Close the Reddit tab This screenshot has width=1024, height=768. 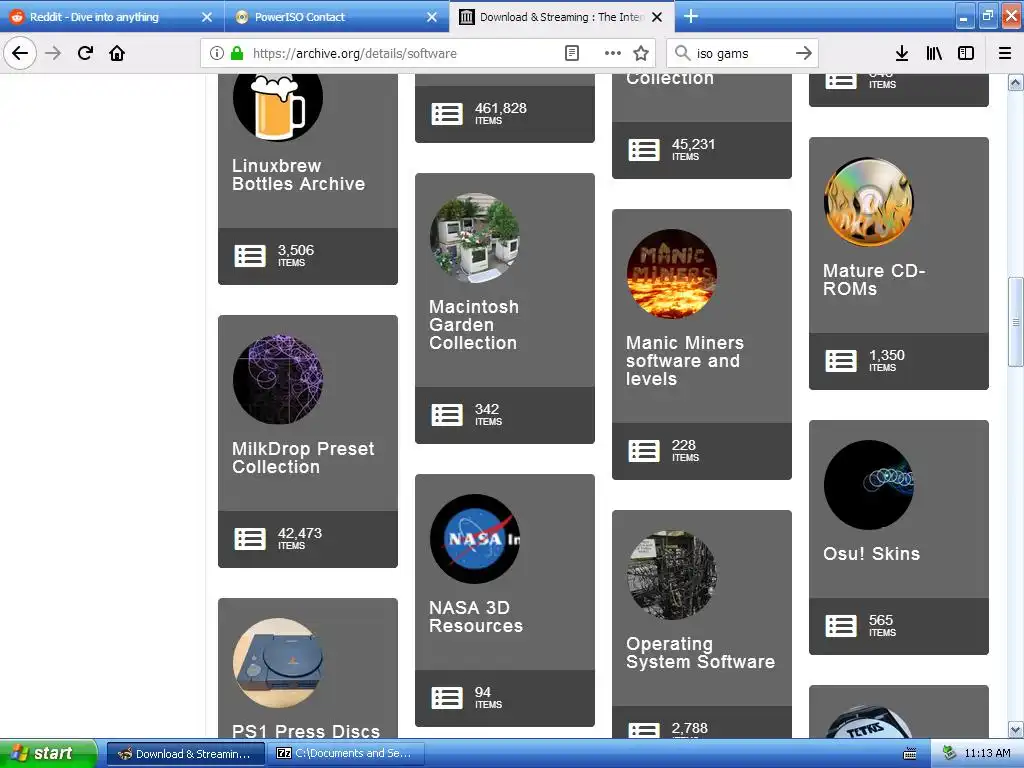(x=207, y=17)
